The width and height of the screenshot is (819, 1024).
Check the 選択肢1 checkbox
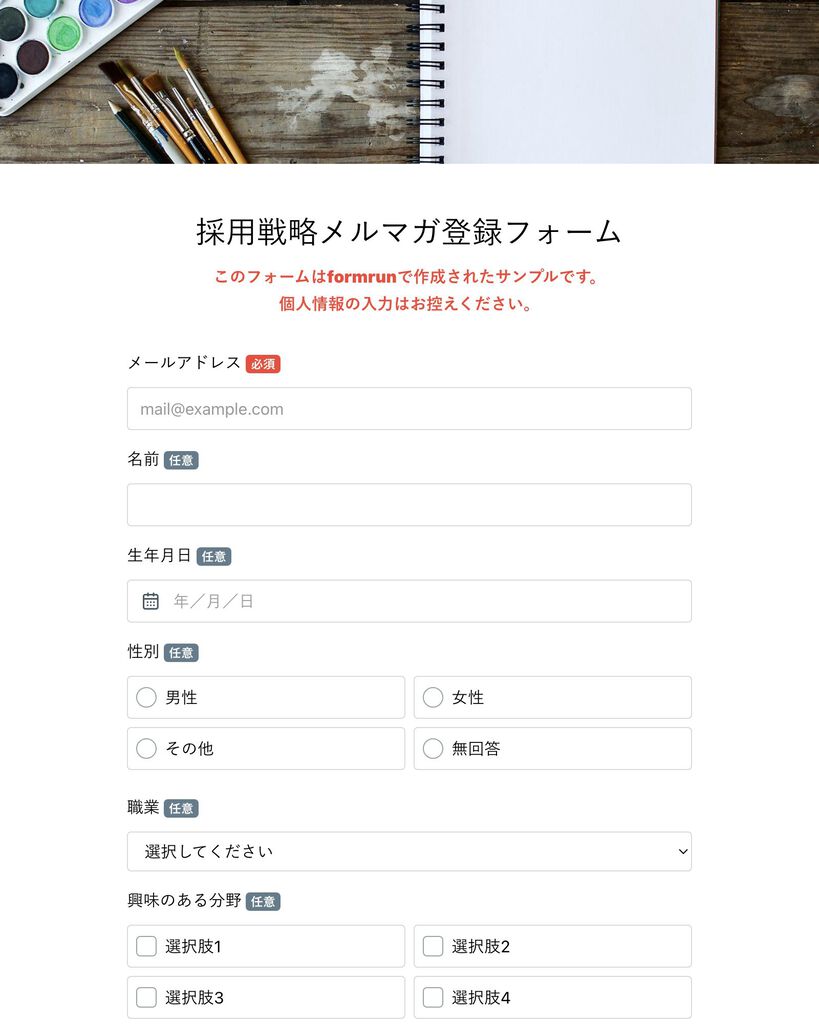(x=146, y=946)
